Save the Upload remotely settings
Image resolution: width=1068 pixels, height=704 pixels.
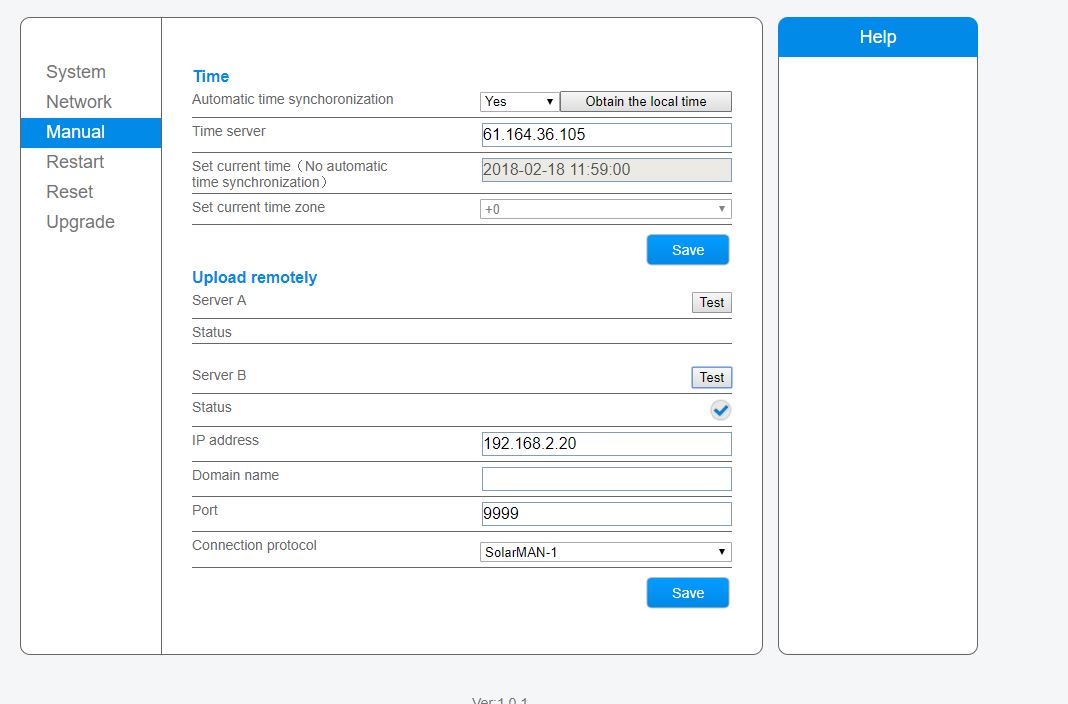point(688,593)
